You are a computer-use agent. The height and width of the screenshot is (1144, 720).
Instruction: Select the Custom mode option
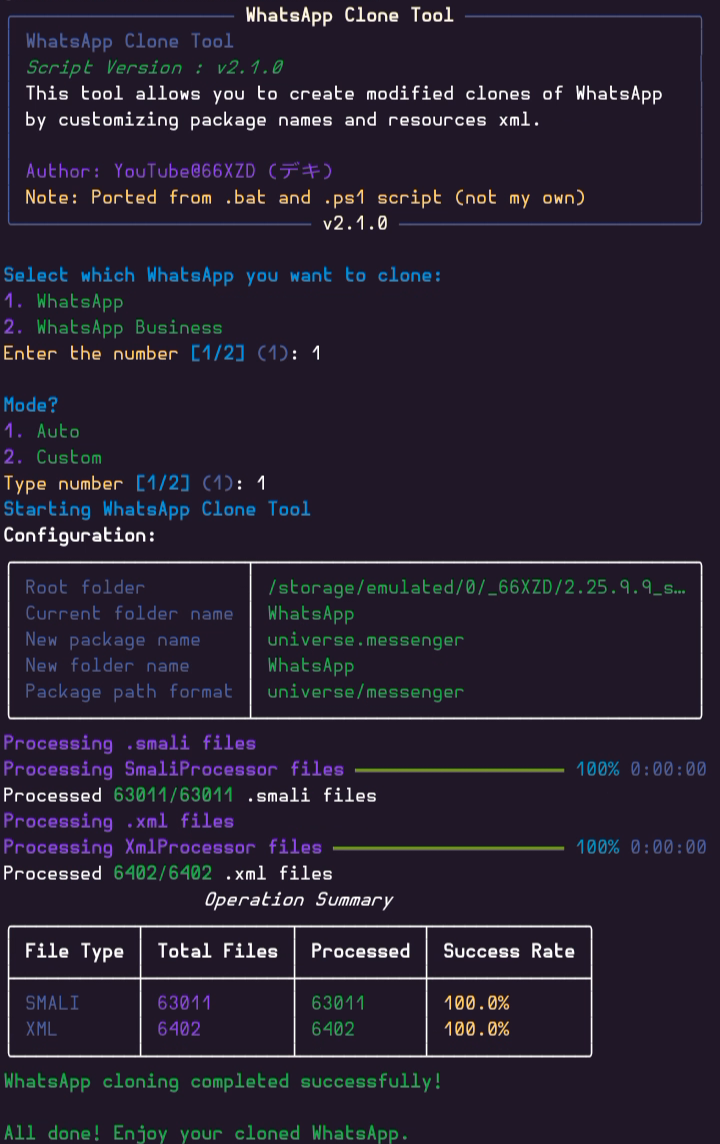tap(53, 457)
